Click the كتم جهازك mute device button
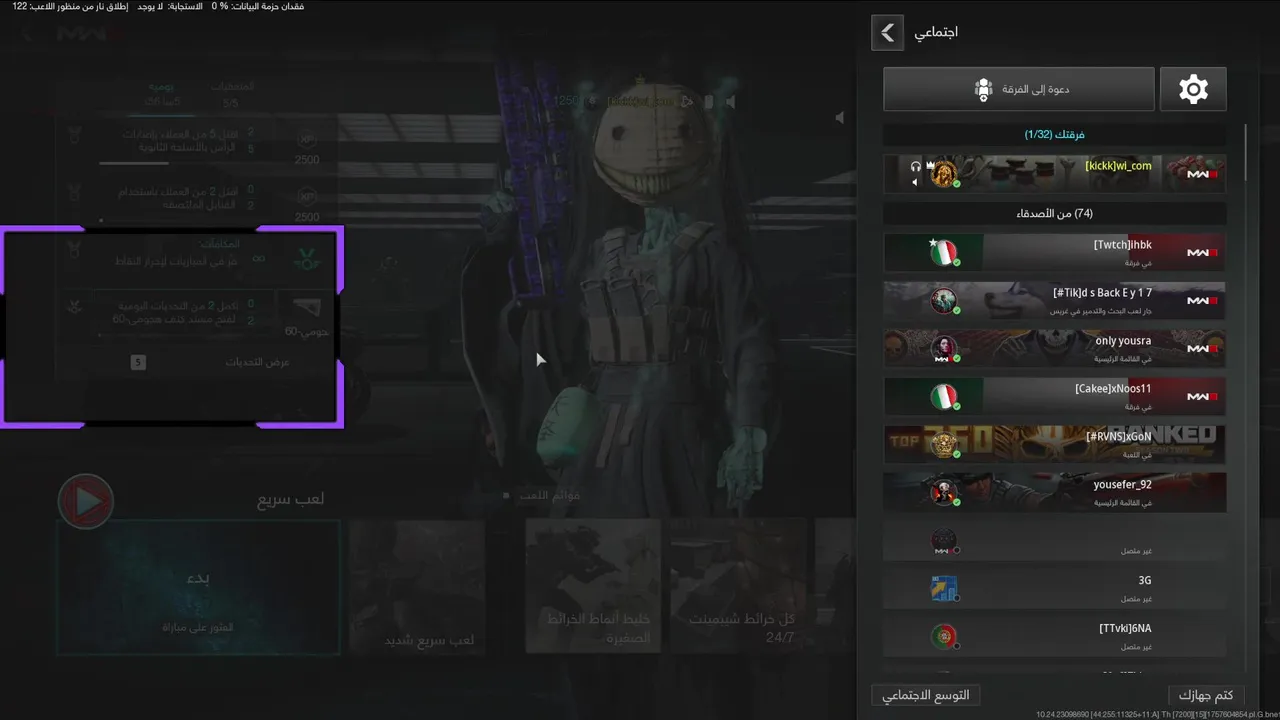This screenshot has width=1280, height=720. 1205,695
